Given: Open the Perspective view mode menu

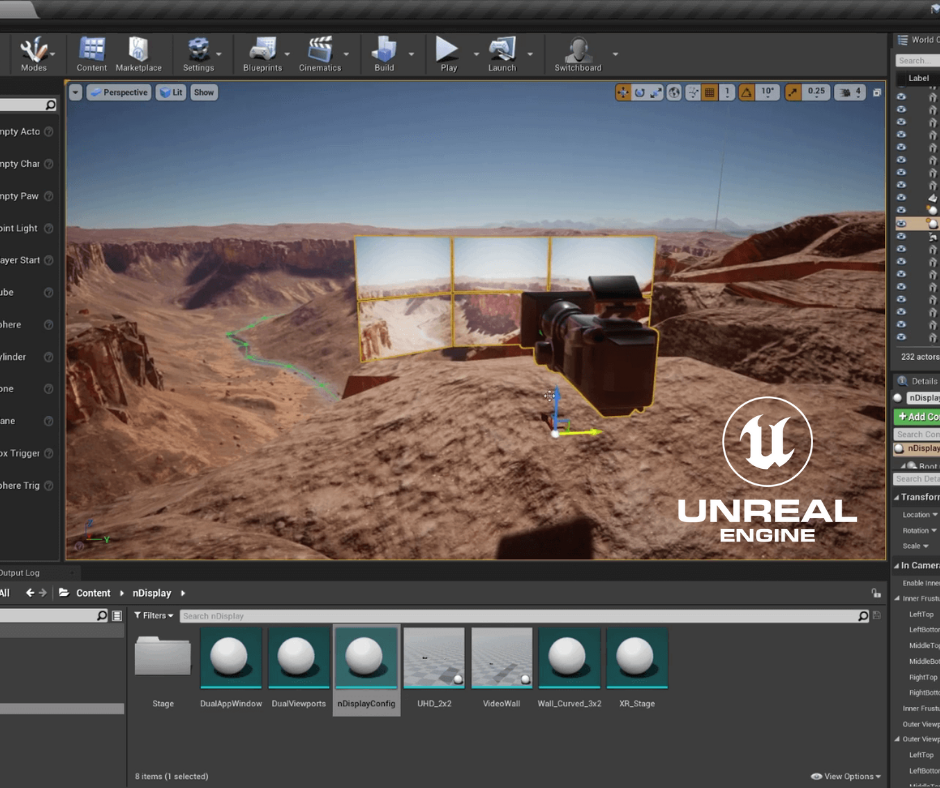Looking at the screenshot, I should pyautogui.click(x=119, y=92).
